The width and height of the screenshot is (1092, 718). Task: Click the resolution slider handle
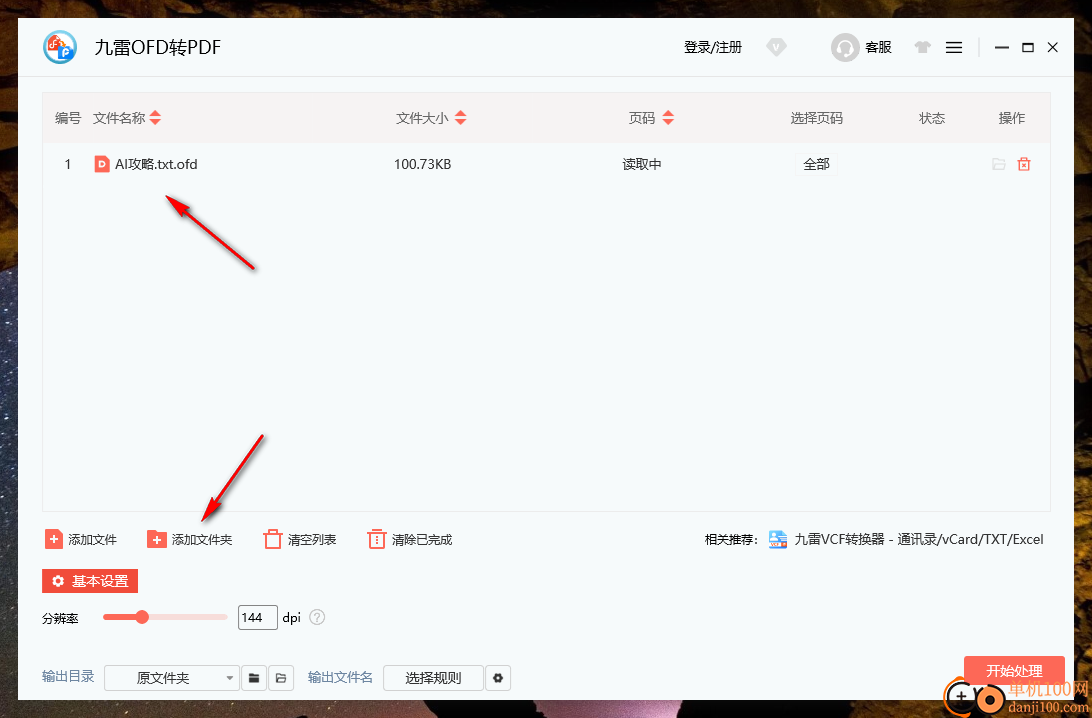point(142,617)
